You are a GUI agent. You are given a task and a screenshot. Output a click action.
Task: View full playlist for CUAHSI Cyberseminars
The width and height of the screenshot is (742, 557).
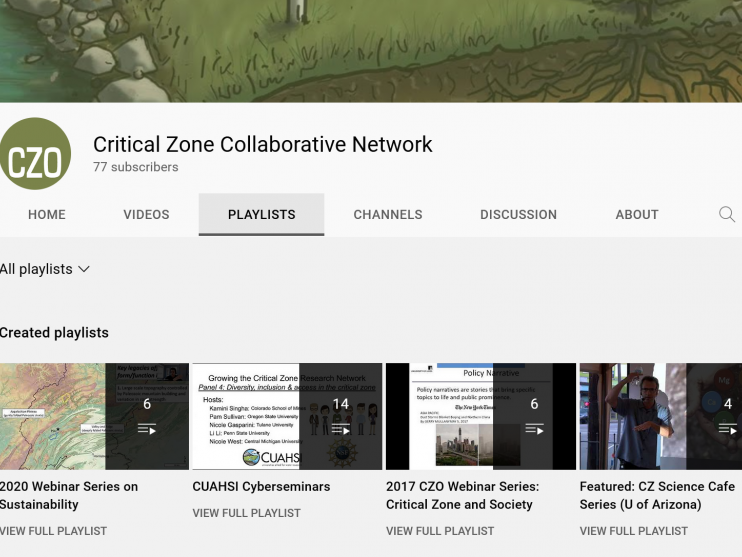pos(247,513)
